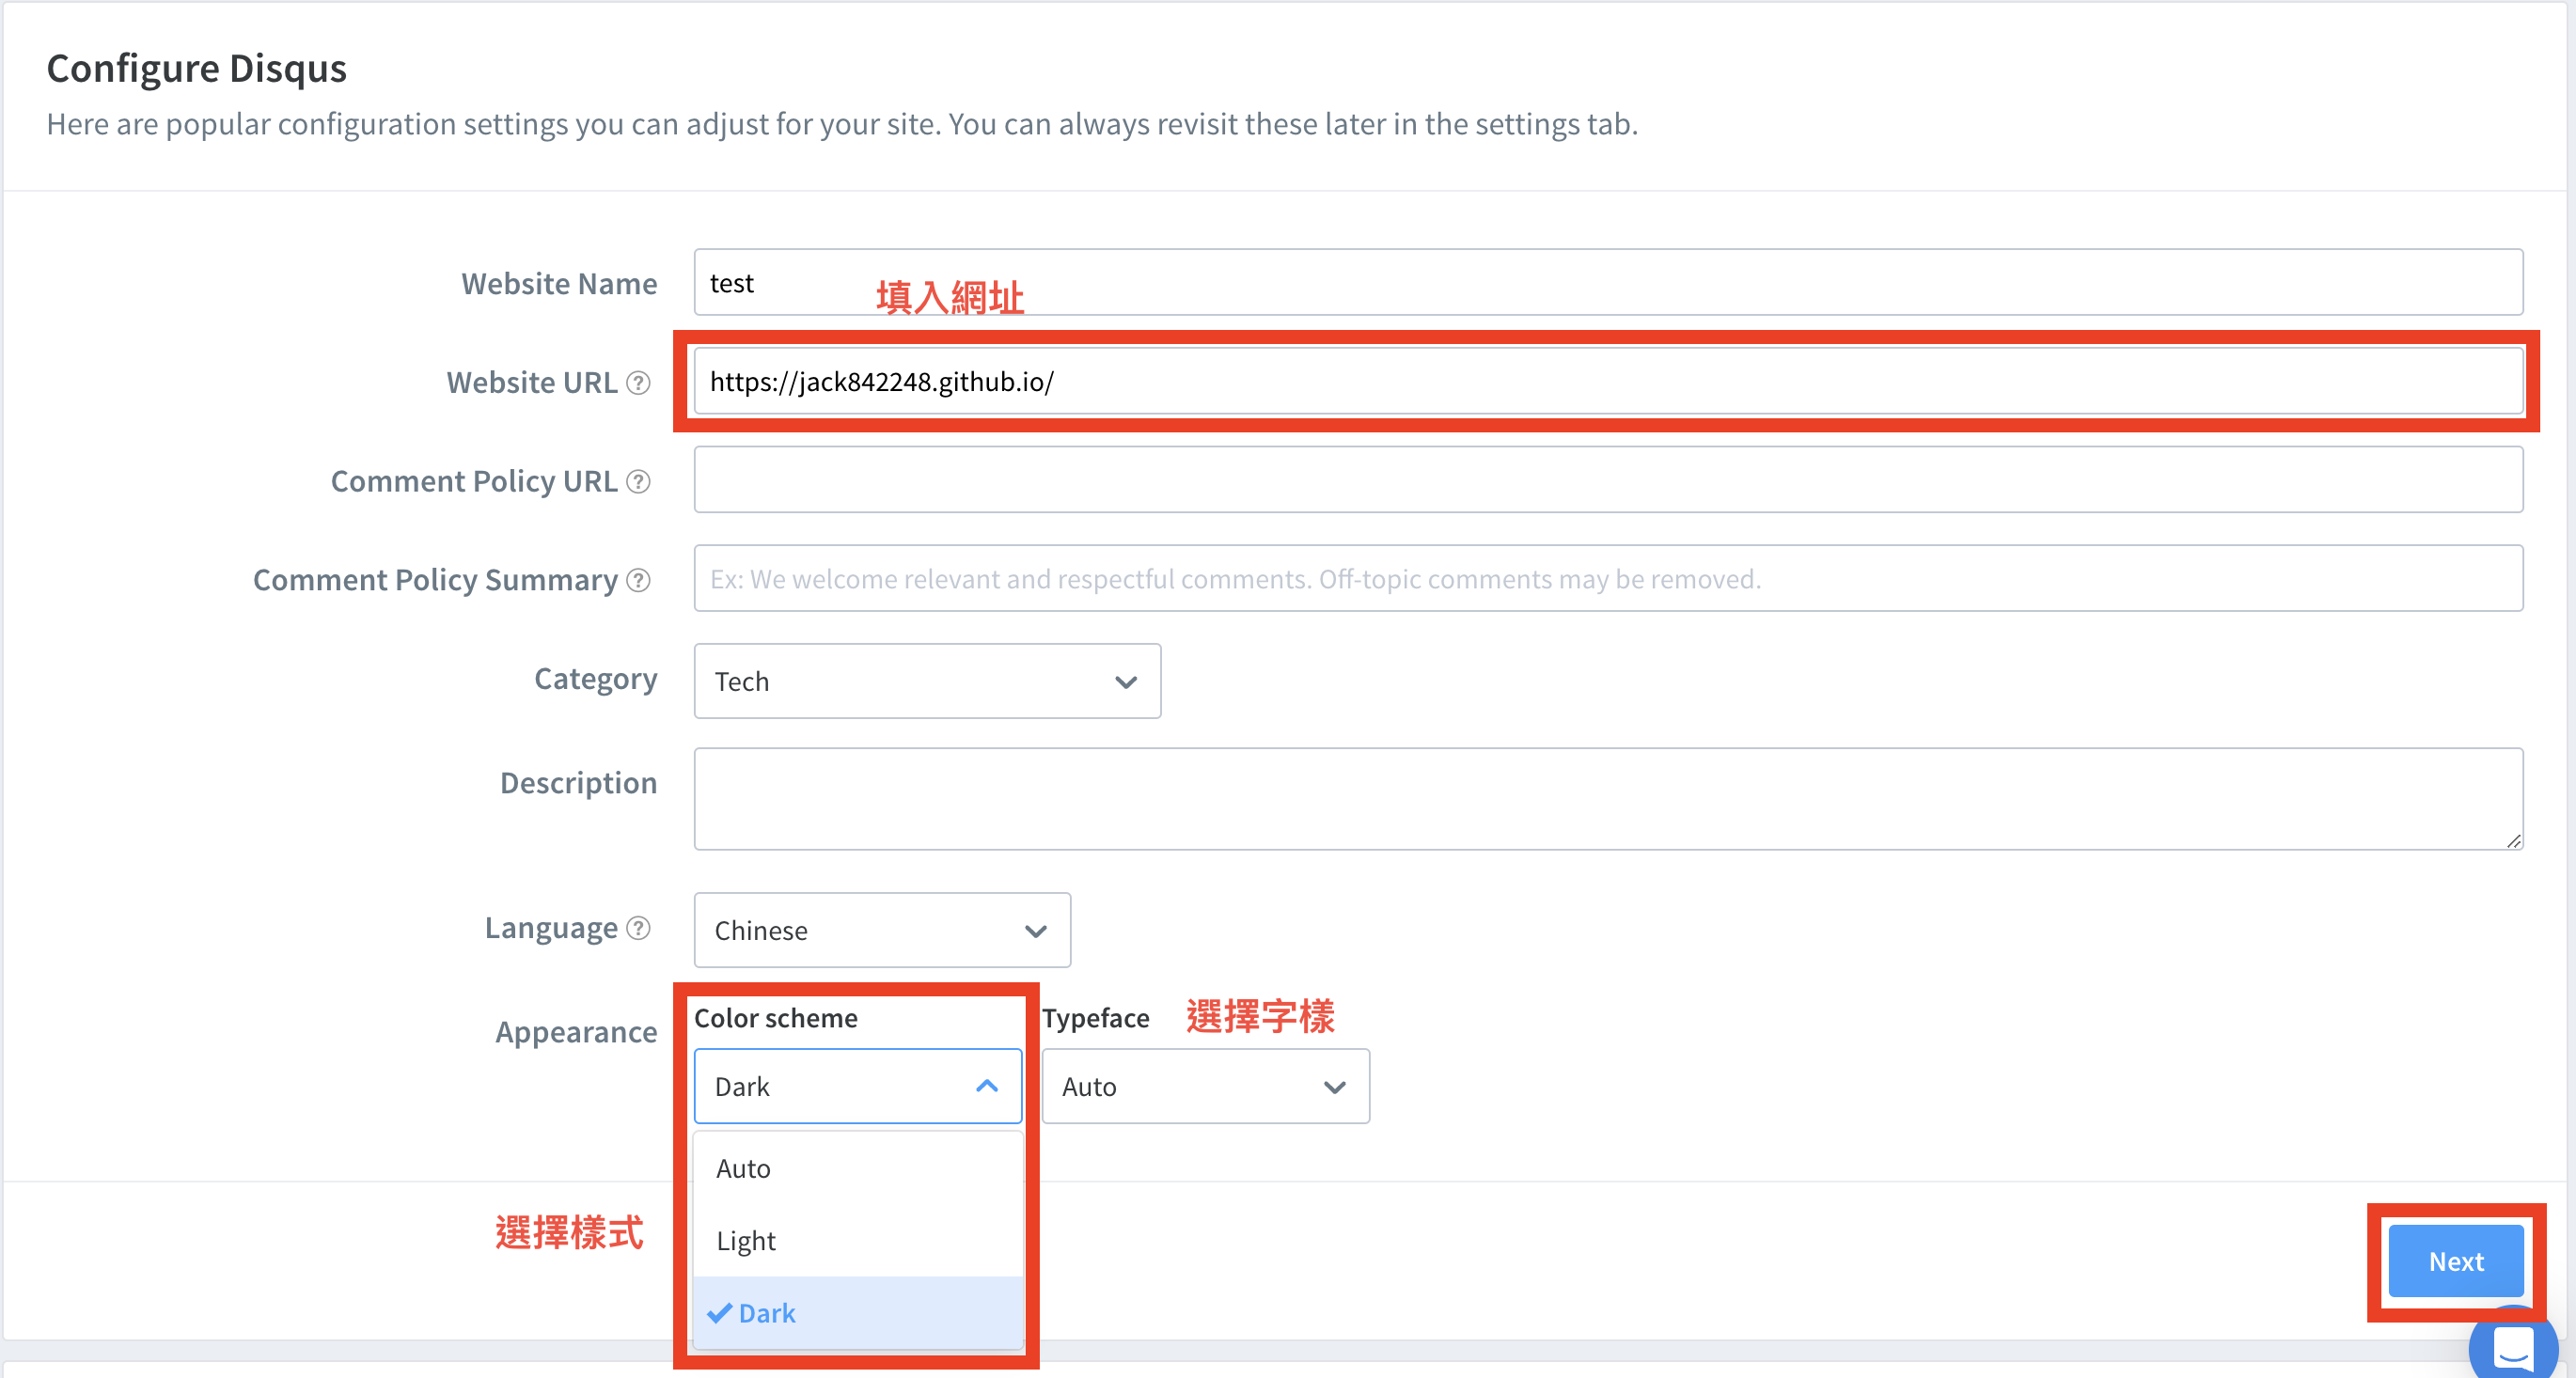Click the Website URL help icon
The height and width of the screenshot is (1378, 2576).
click(x=638, y=383)
